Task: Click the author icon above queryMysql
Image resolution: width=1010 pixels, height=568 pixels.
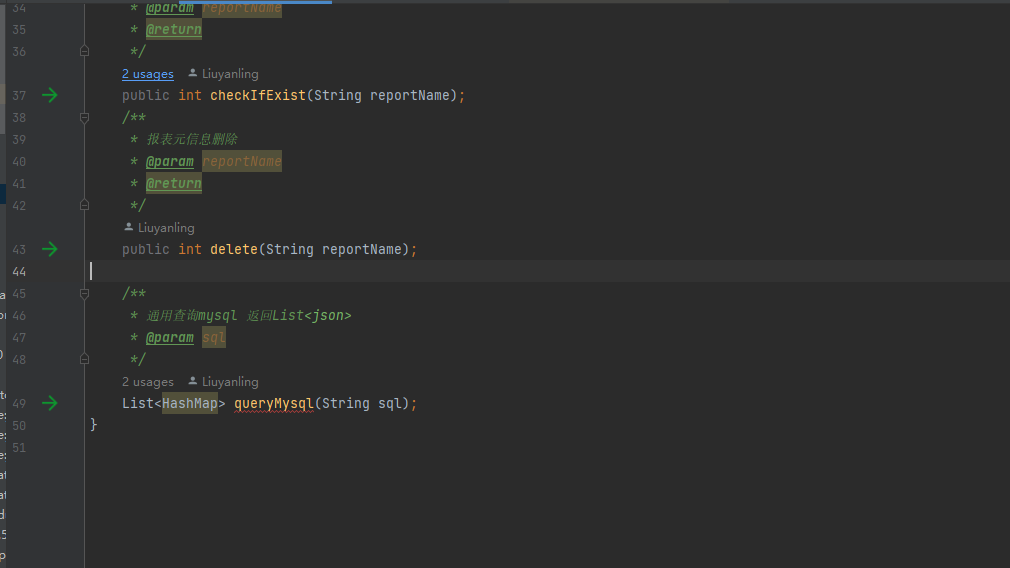Action: pos(193,381)
